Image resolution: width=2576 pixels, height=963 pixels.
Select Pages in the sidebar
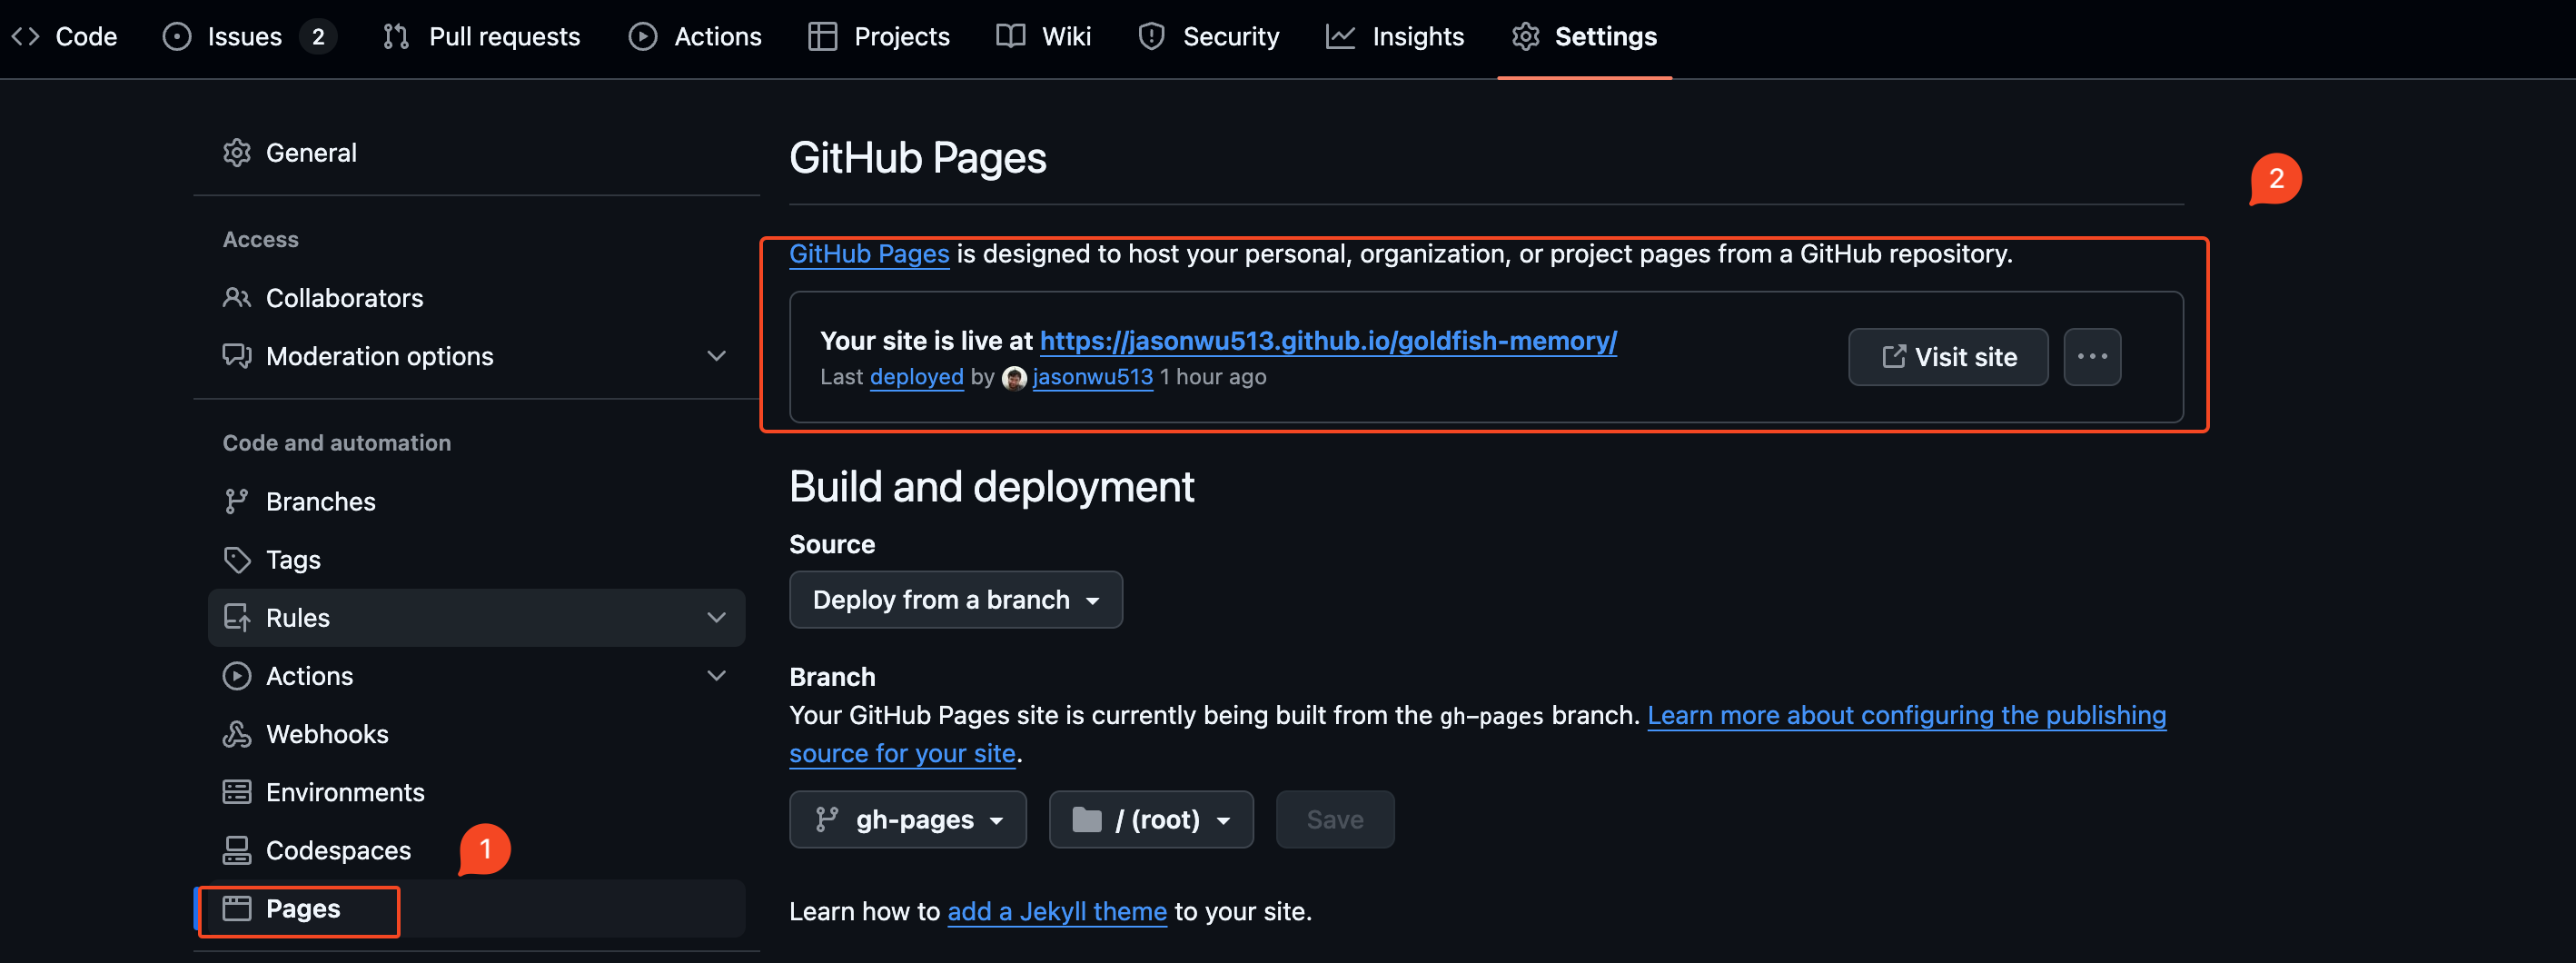coord(476,908)
